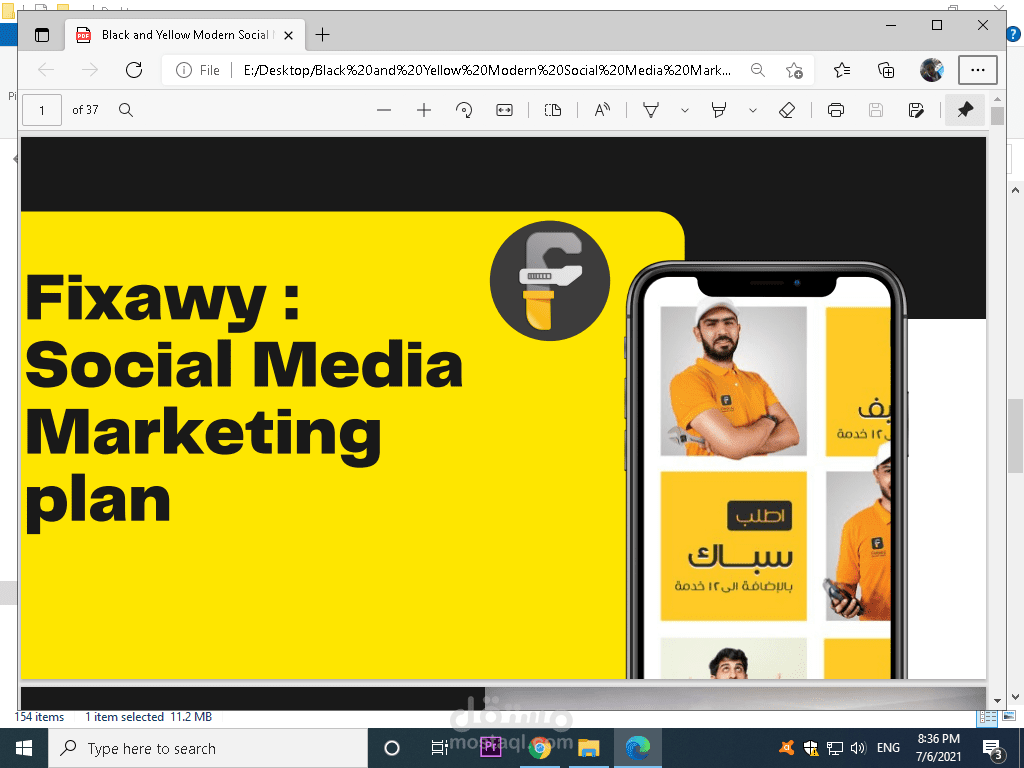
Task: Open the Windows Start menu
Action: click(x=24, y=748)
